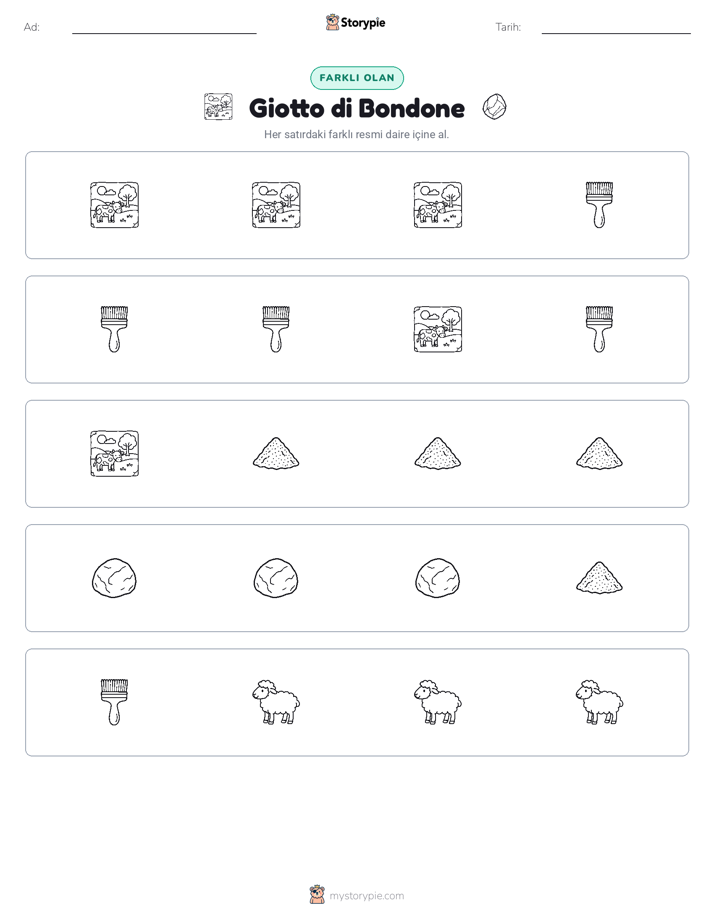
Task: Click the Storypie logo at the top
Action: pyautogui.click(x=355, y=22)
